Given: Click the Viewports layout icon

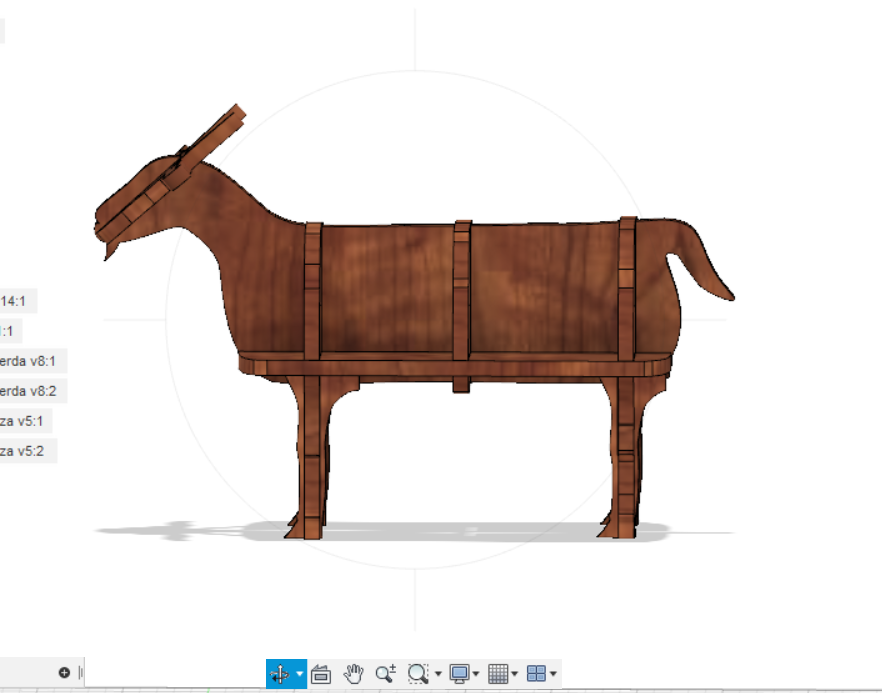Looking at the screenshot, I should tap(536, 673).
